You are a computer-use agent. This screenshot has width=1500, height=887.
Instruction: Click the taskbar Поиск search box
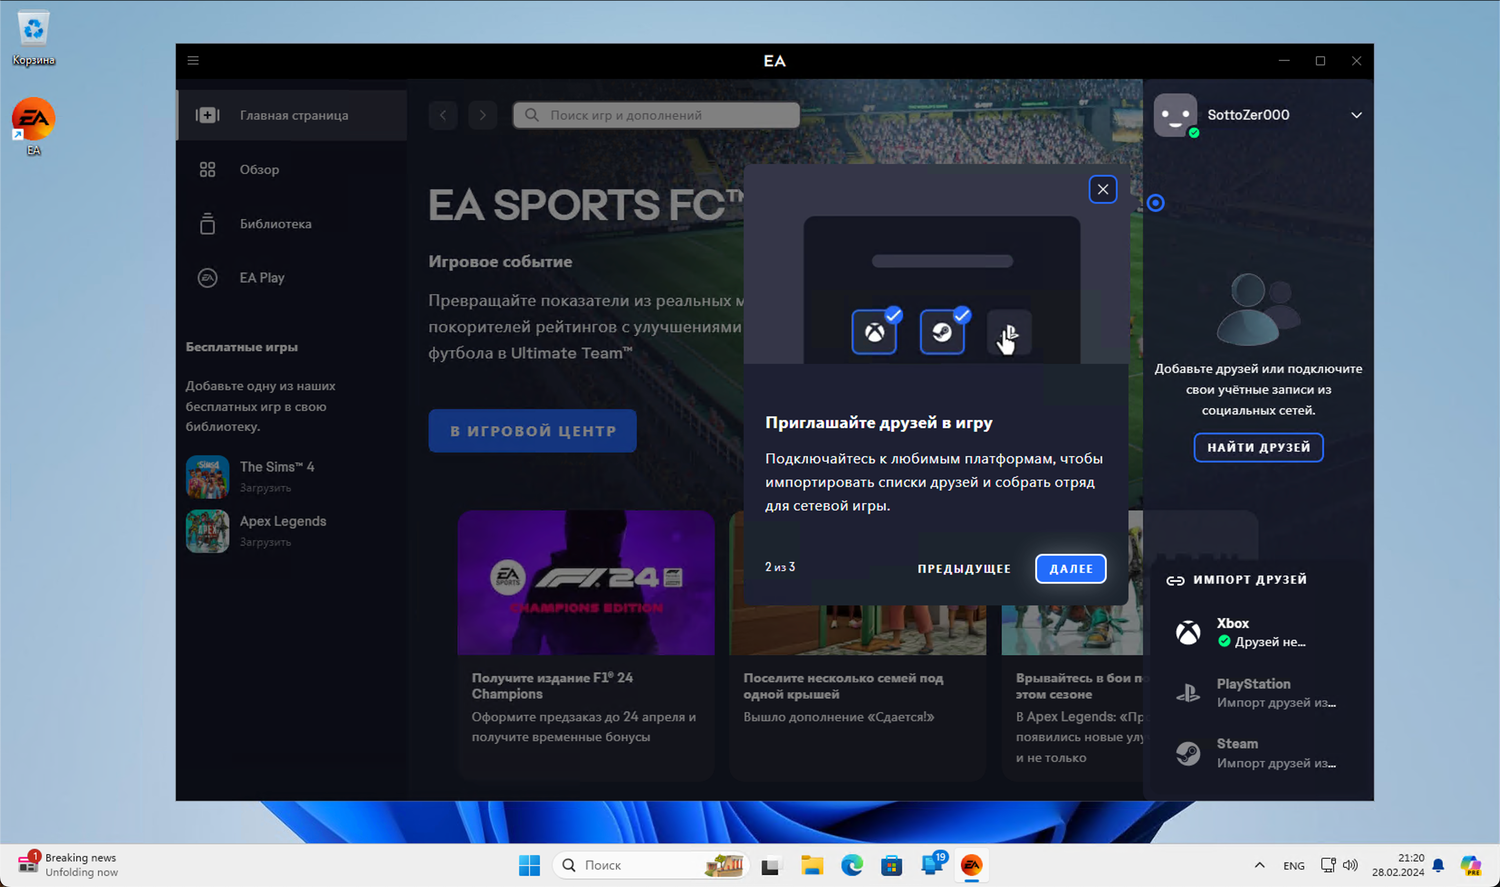pyautogui.click(x=651, y=865)
